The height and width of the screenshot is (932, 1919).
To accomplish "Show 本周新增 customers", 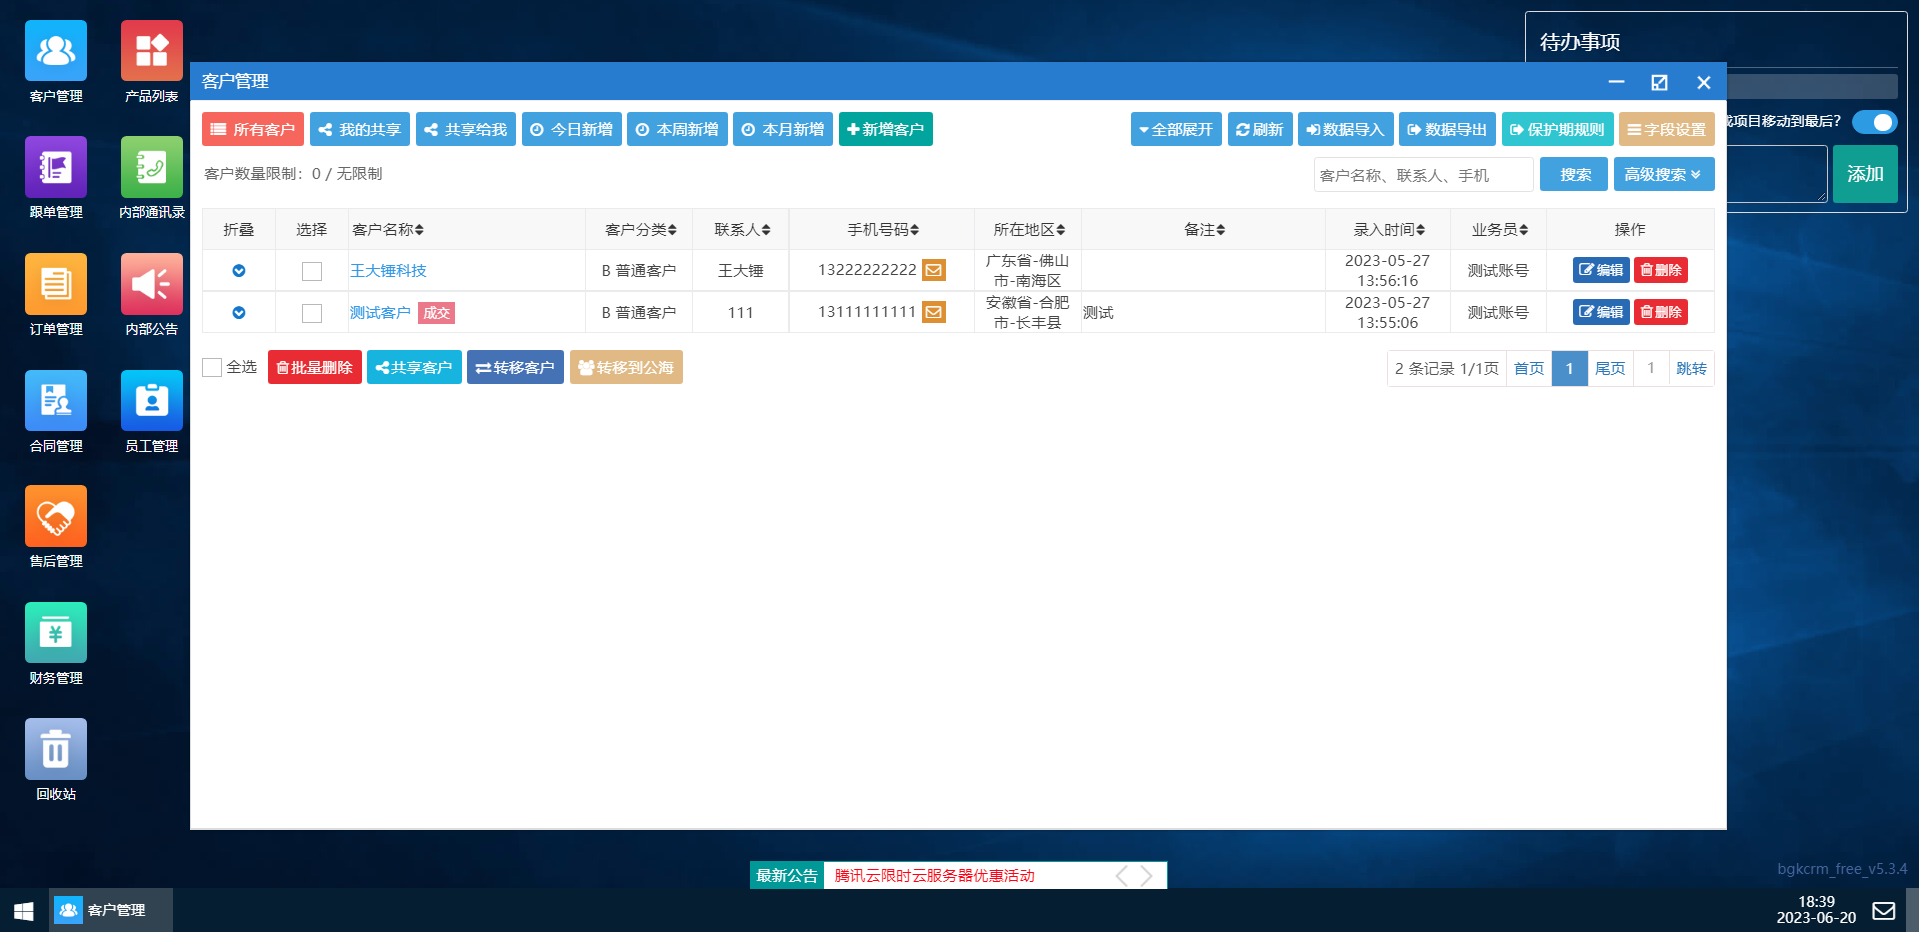I will click(x=678, y=129).
